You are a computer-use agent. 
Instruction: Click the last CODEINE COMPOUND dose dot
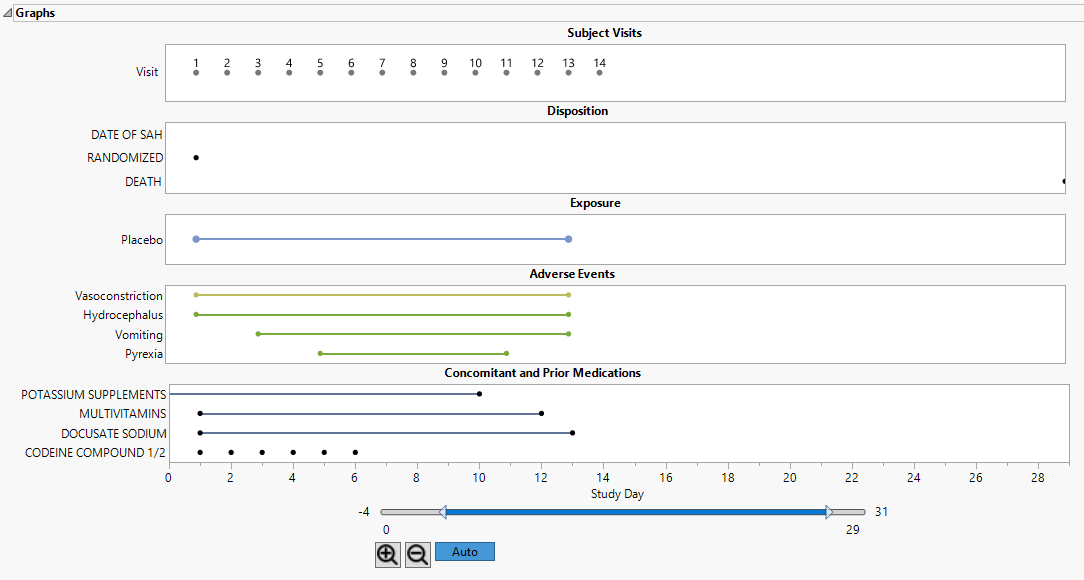click(x=355, y=452)
